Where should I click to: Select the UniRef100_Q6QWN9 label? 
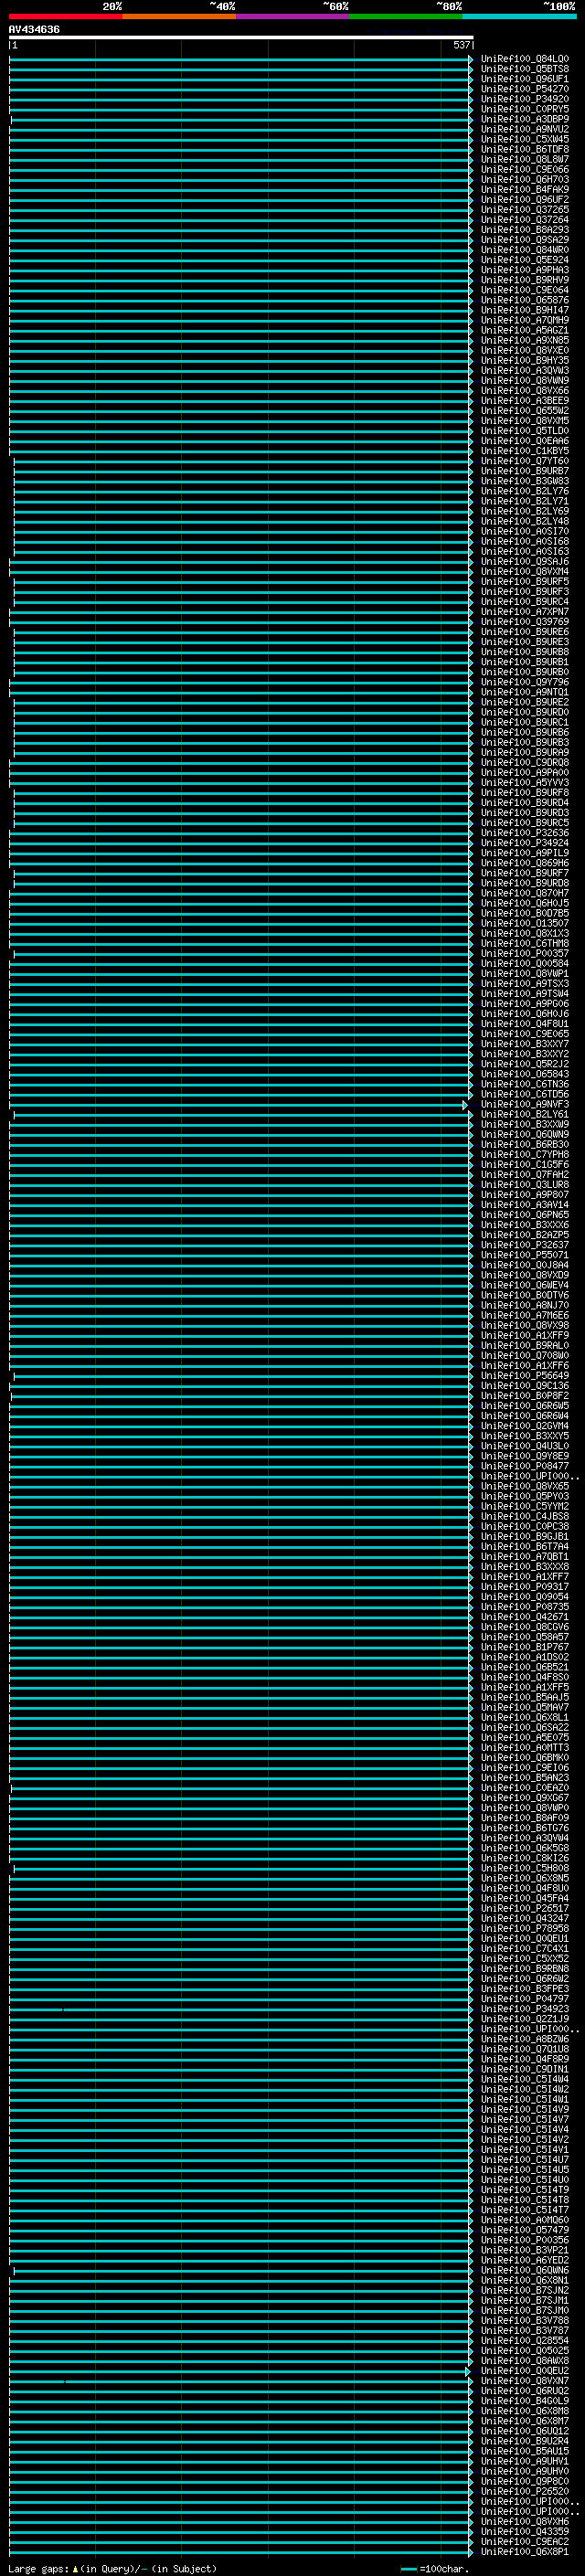click(525, 1134)
